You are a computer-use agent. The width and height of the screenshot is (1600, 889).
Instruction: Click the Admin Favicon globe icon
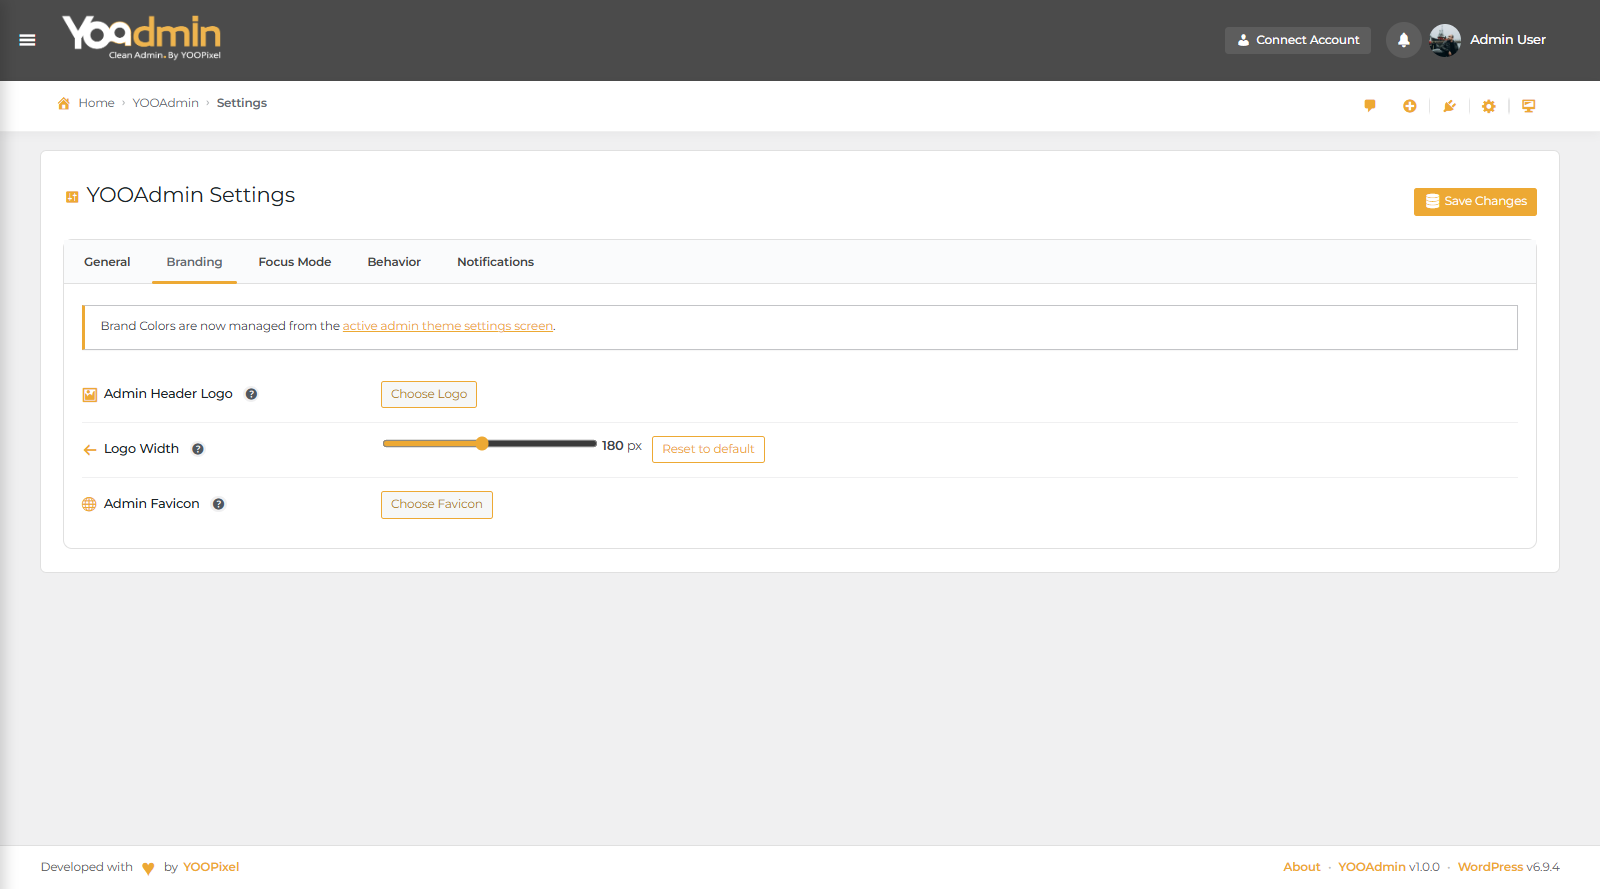point(90,505)
